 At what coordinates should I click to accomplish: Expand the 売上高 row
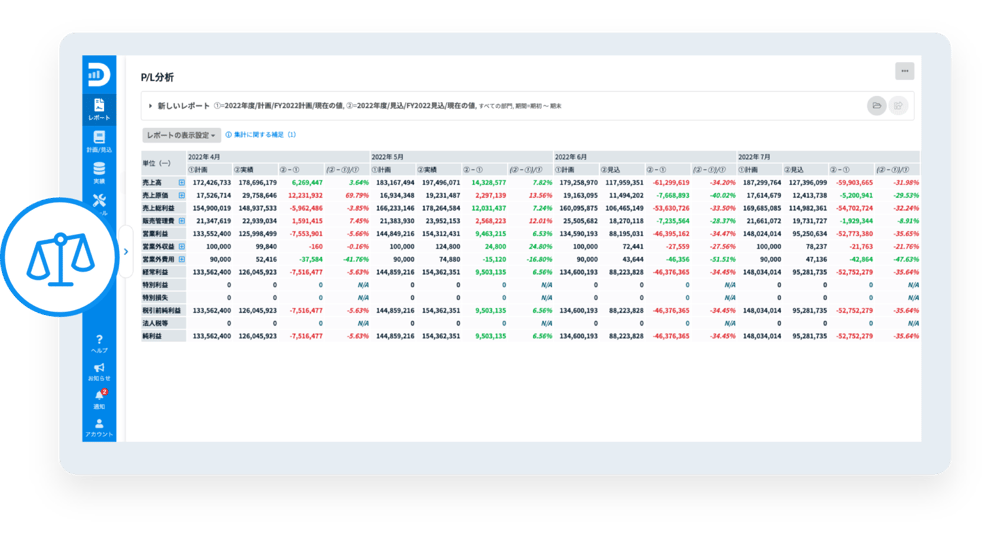[182, 183]
